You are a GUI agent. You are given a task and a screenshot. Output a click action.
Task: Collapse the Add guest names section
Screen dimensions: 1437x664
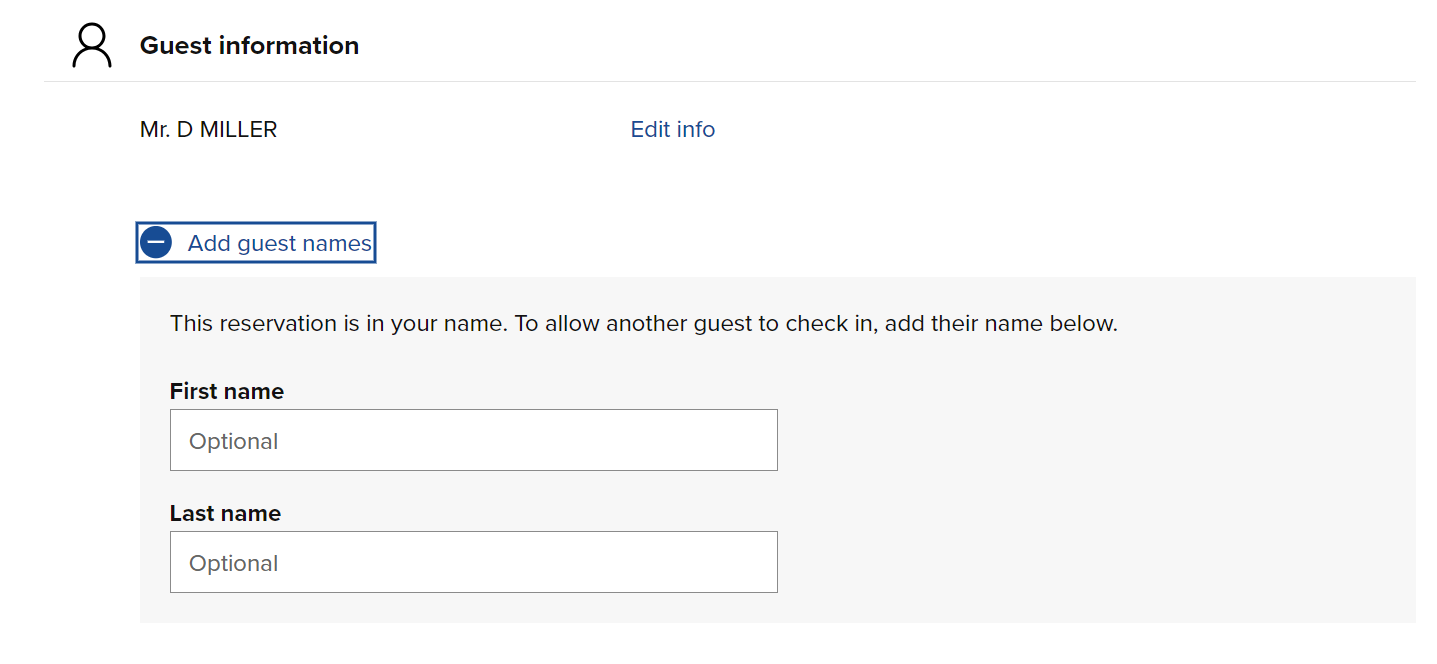(279, 243)
